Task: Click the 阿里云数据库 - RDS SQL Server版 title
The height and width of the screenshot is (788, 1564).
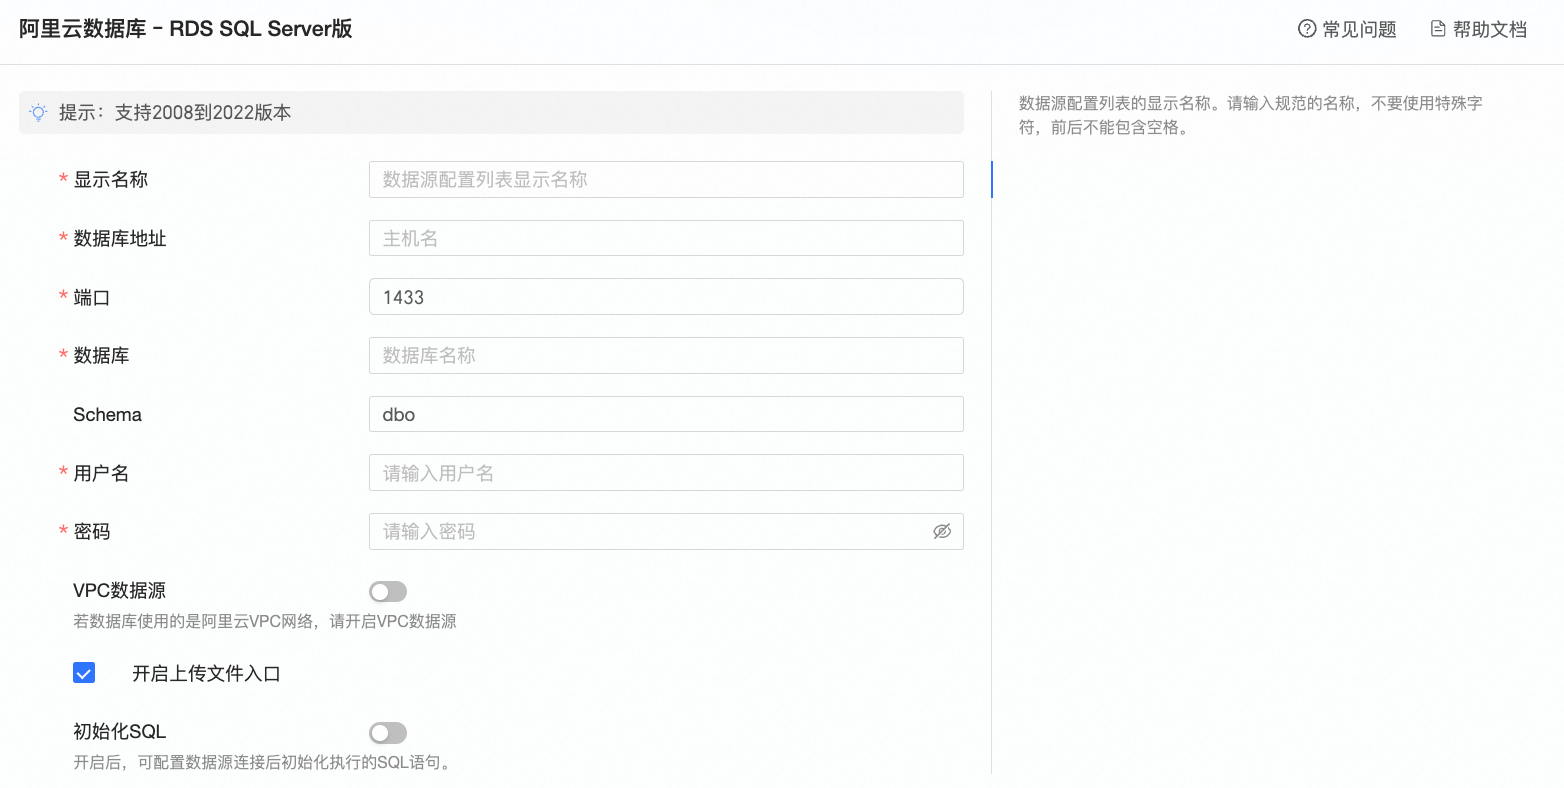Action: (x=186, y=29)
